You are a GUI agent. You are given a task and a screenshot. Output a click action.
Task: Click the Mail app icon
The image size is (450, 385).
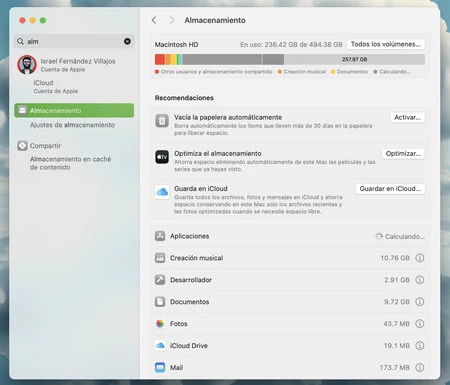160,368
